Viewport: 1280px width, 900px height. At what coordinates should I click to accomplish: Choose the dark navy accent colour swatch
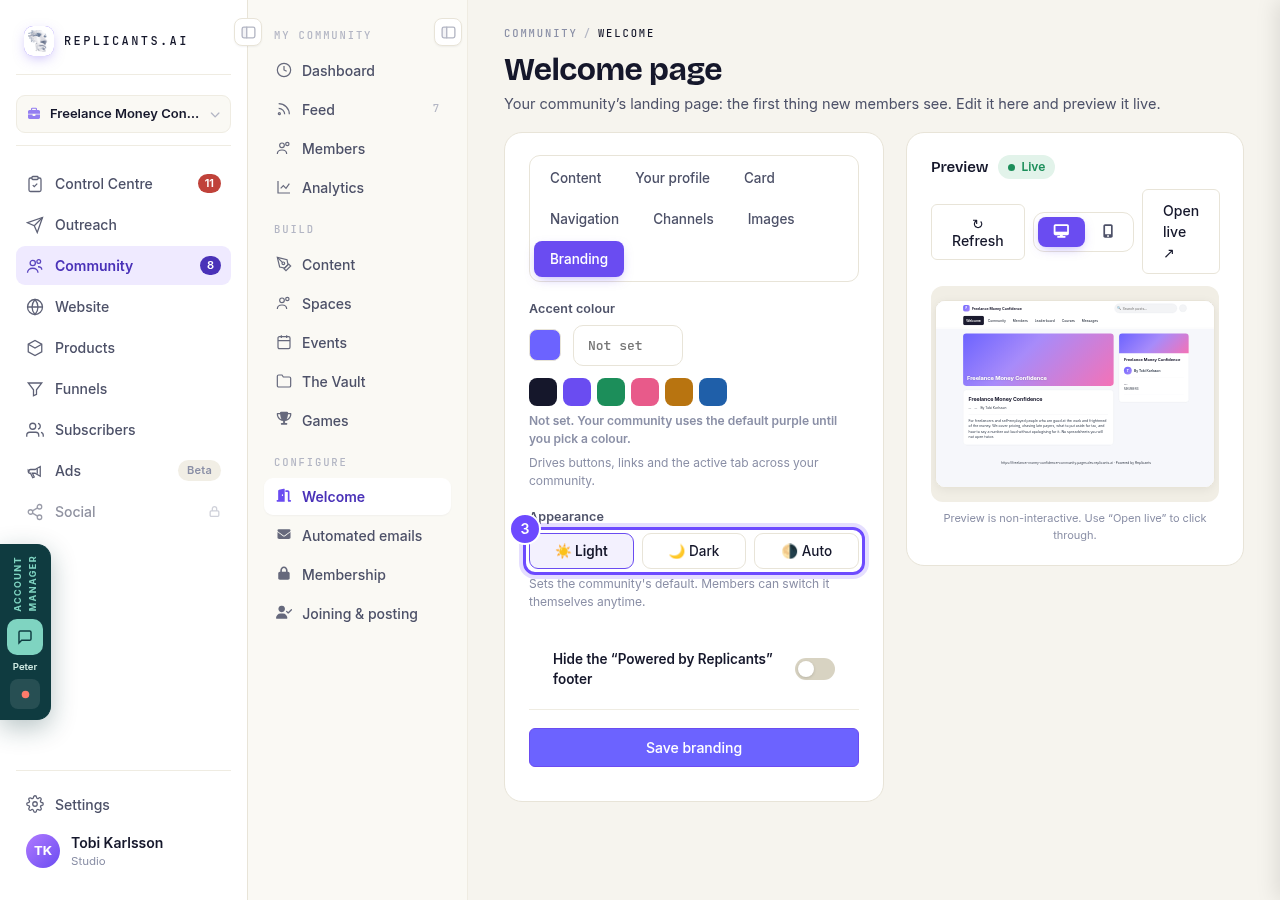543,392
